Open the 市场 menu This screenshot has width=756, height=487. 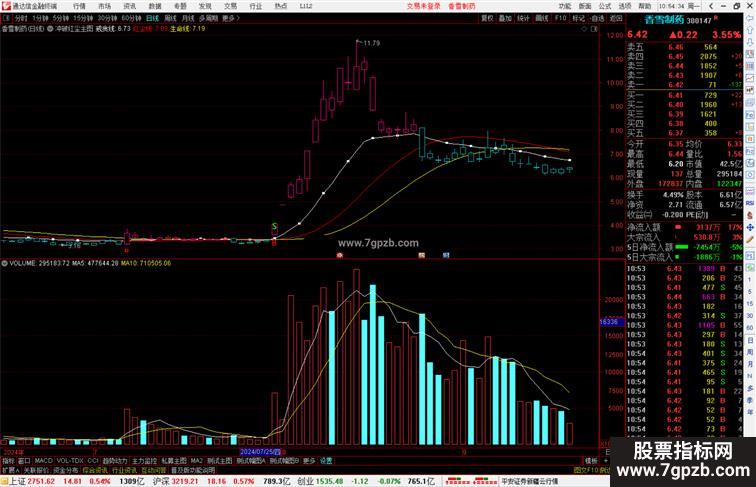(104, 6)
